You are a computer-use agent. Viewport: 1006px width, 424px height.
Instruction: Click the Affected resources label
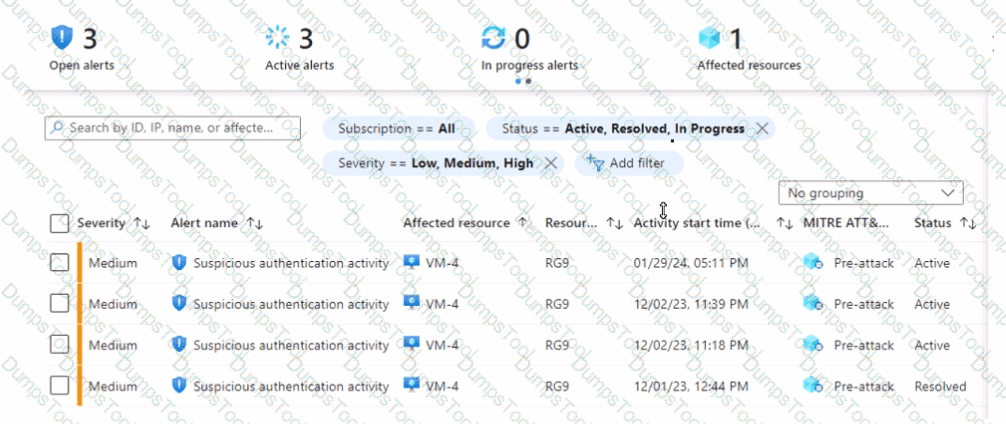coord(749,65)
